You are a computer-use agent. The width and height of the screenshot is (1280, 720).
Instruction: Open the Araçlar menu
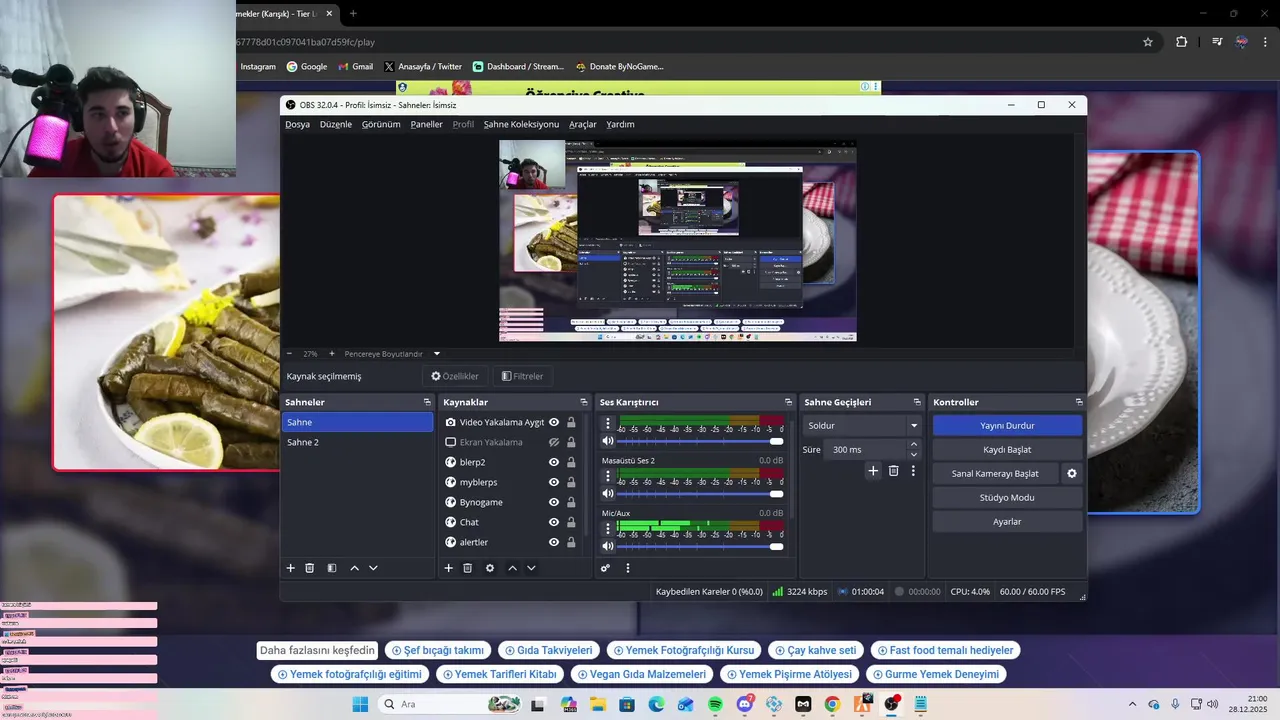582,124
